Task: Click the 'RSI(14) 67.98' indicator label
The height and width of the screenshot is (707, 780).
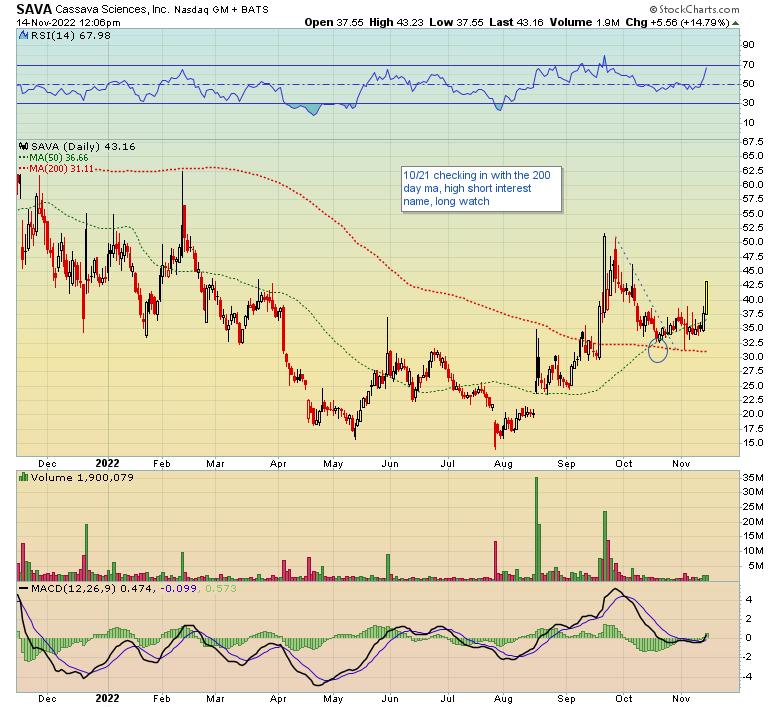Action: point(71,35)
